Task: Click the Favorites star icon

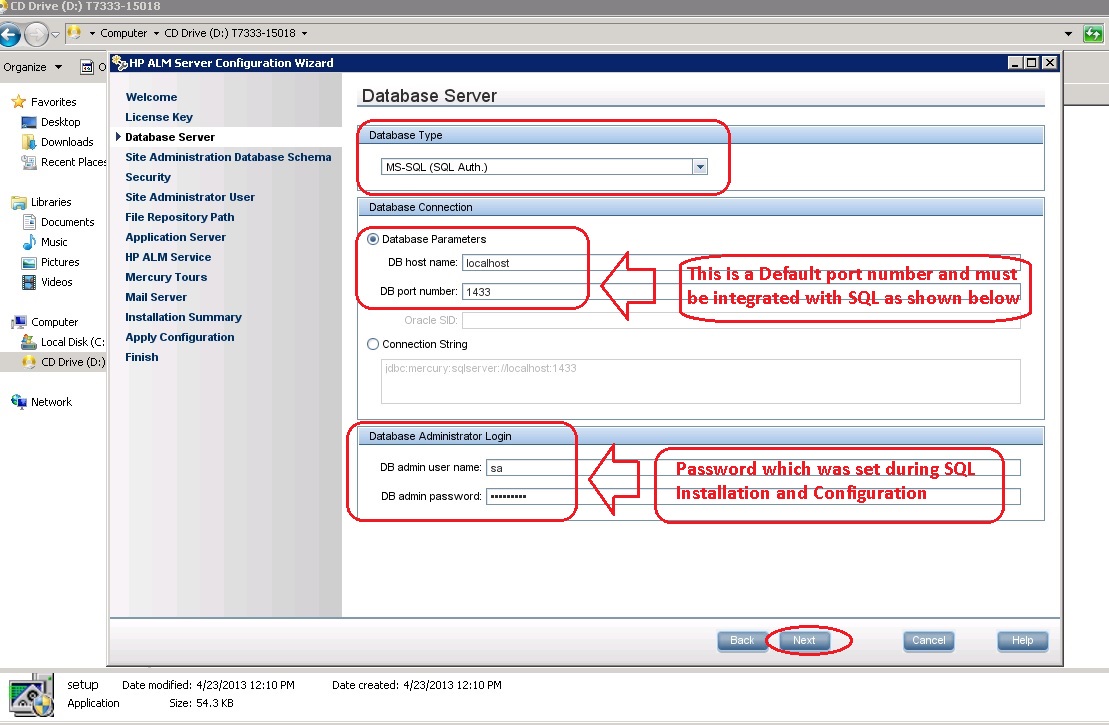Action: point(19,102)
